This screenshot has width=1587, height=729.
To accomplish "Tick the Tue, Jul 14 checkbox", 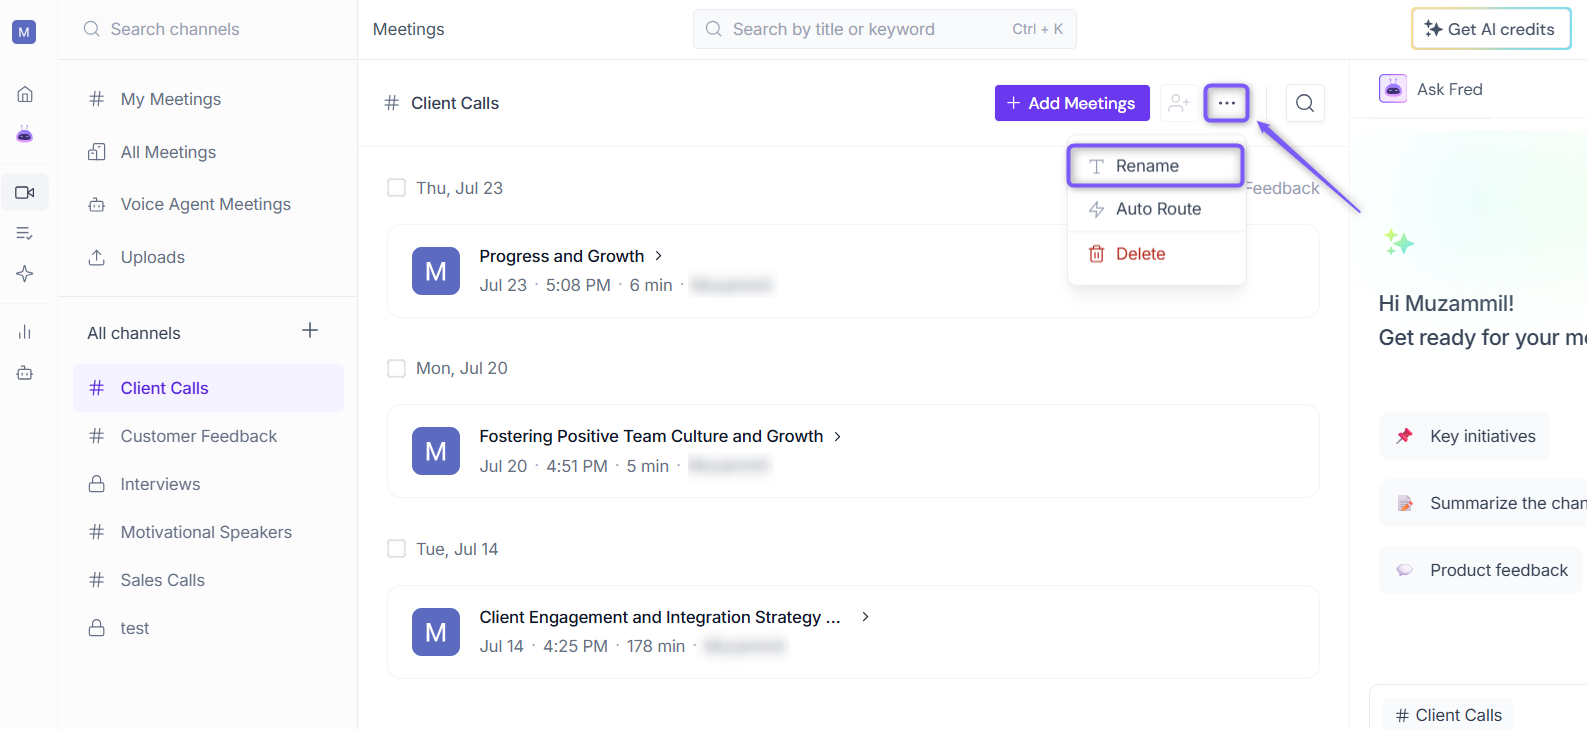I will click(396, 549).
